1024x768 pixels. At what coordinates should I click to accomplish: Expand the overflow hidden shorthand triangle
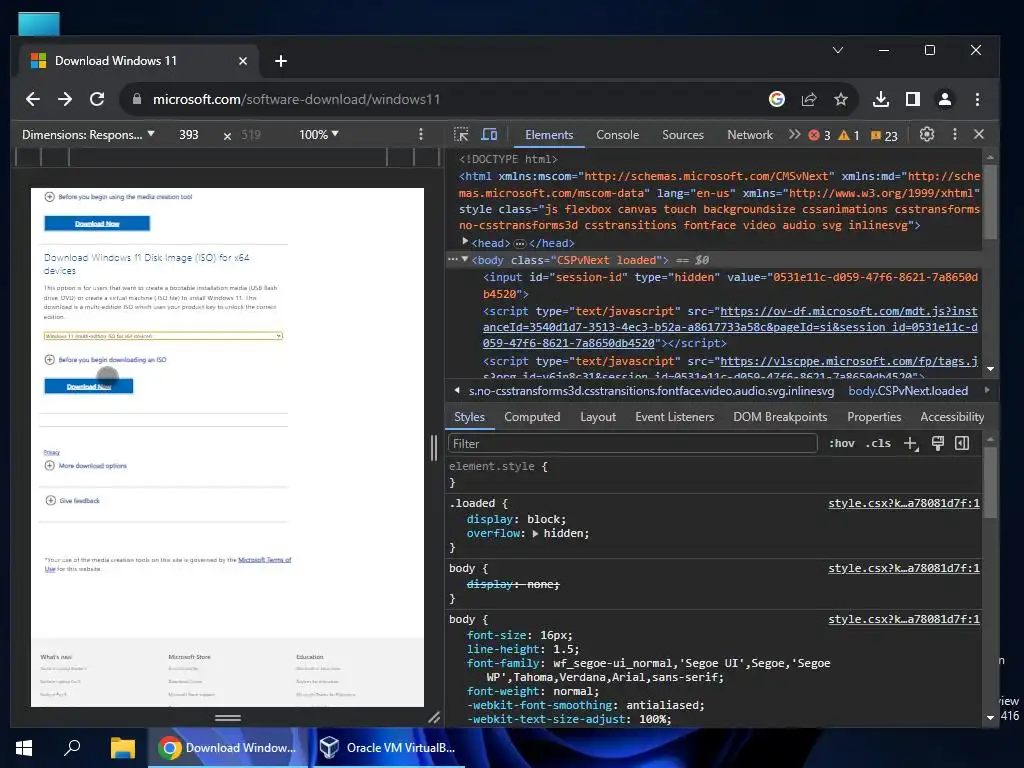[536, 534]
